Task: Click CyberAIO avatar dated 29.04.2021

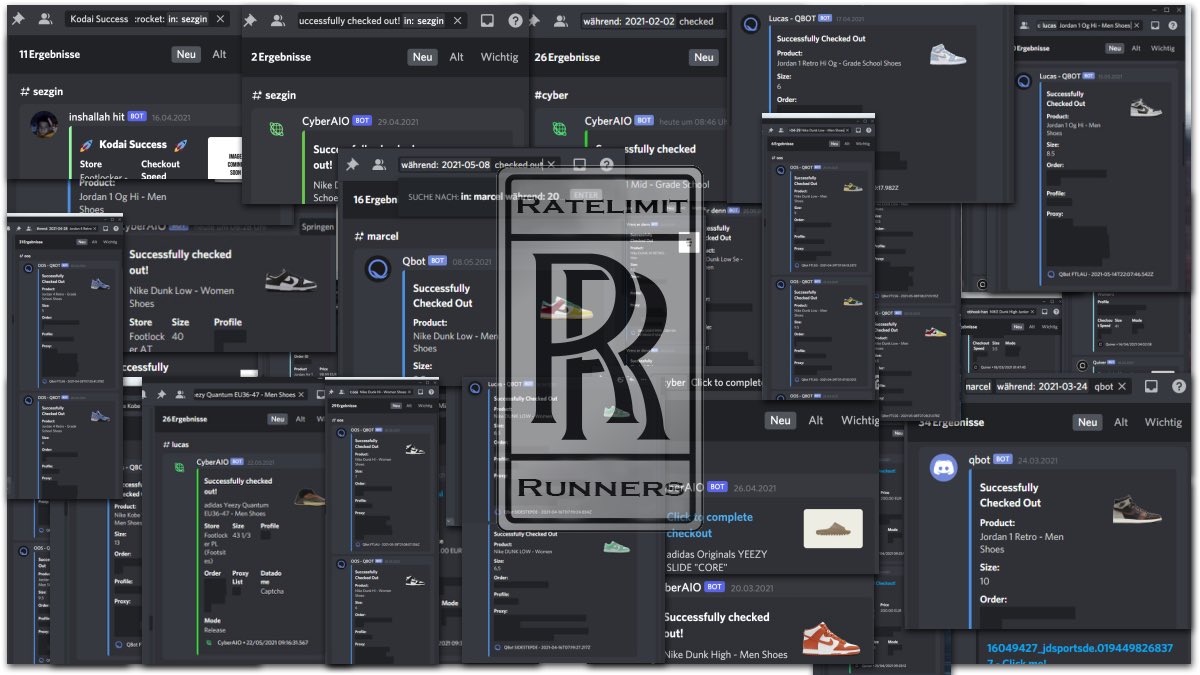Action: (277, 128)
